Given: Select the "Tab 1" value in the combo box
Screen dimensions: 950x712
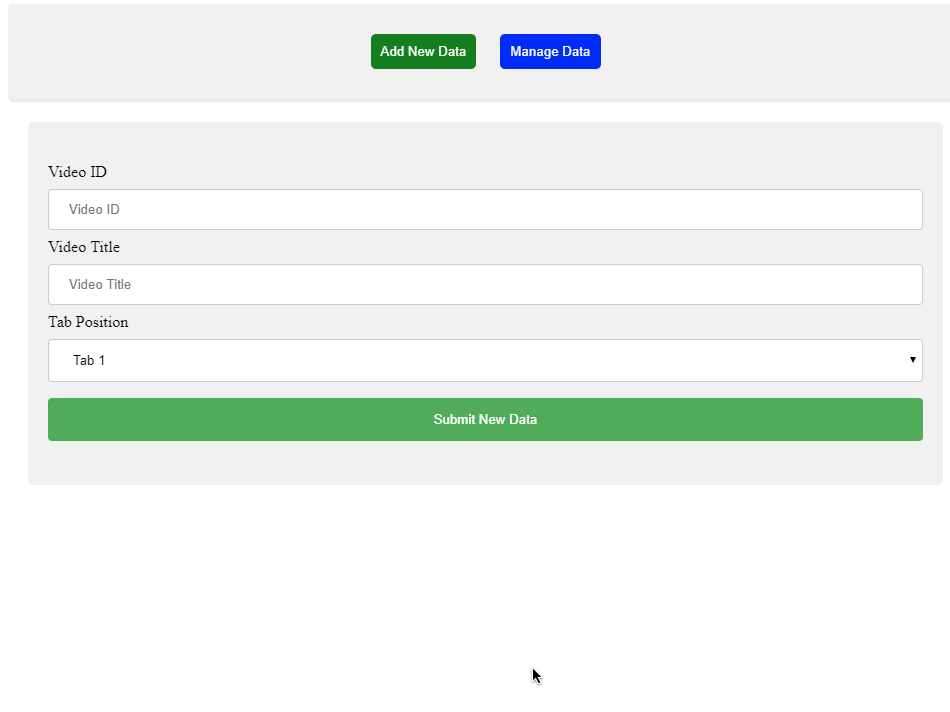Looking at the screenshot, I should pyautogui.click(x=89, y=360).
